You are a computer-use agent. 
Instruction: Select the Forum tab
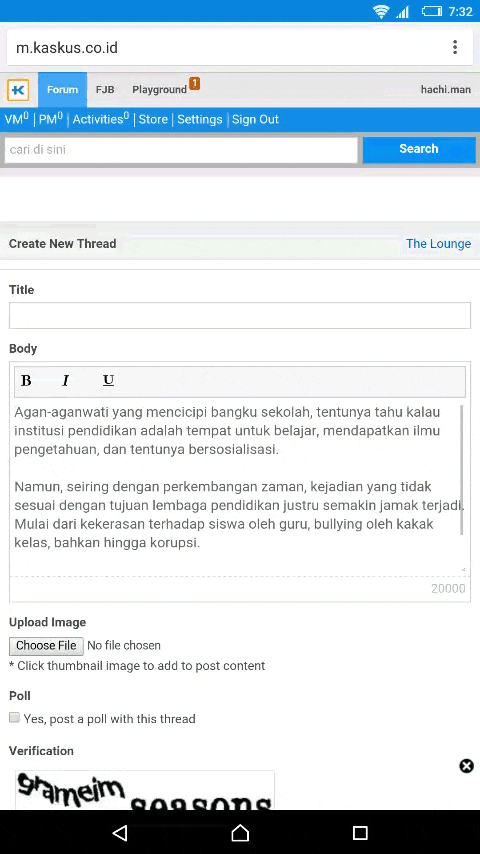click(x=62, y=90)
